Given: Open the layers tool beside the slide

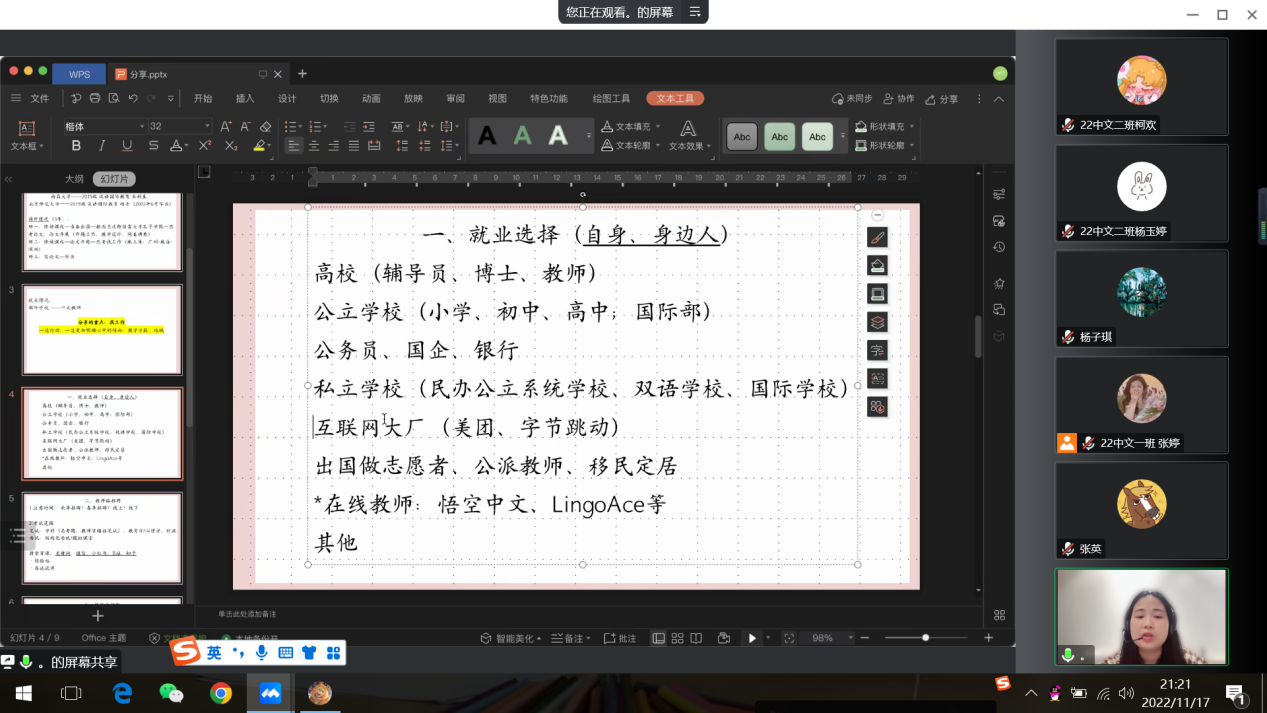Looking at the screenshot, I should (x=877, y=322).
